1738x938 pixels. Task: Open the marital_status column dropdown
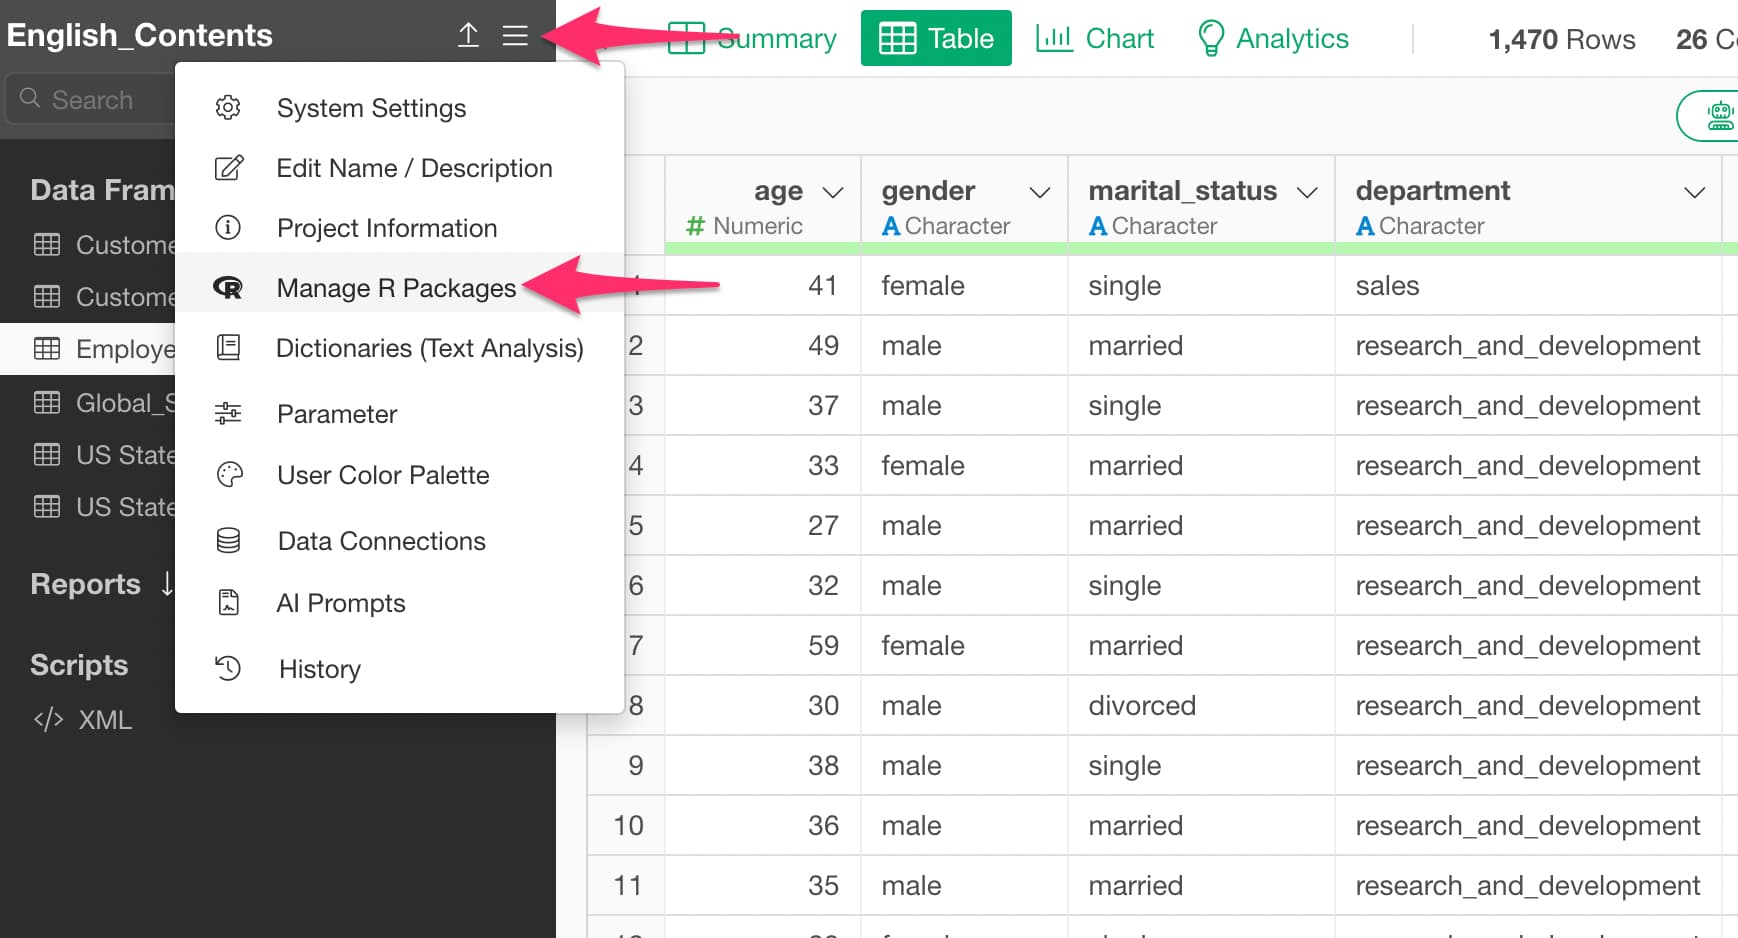1306,192
